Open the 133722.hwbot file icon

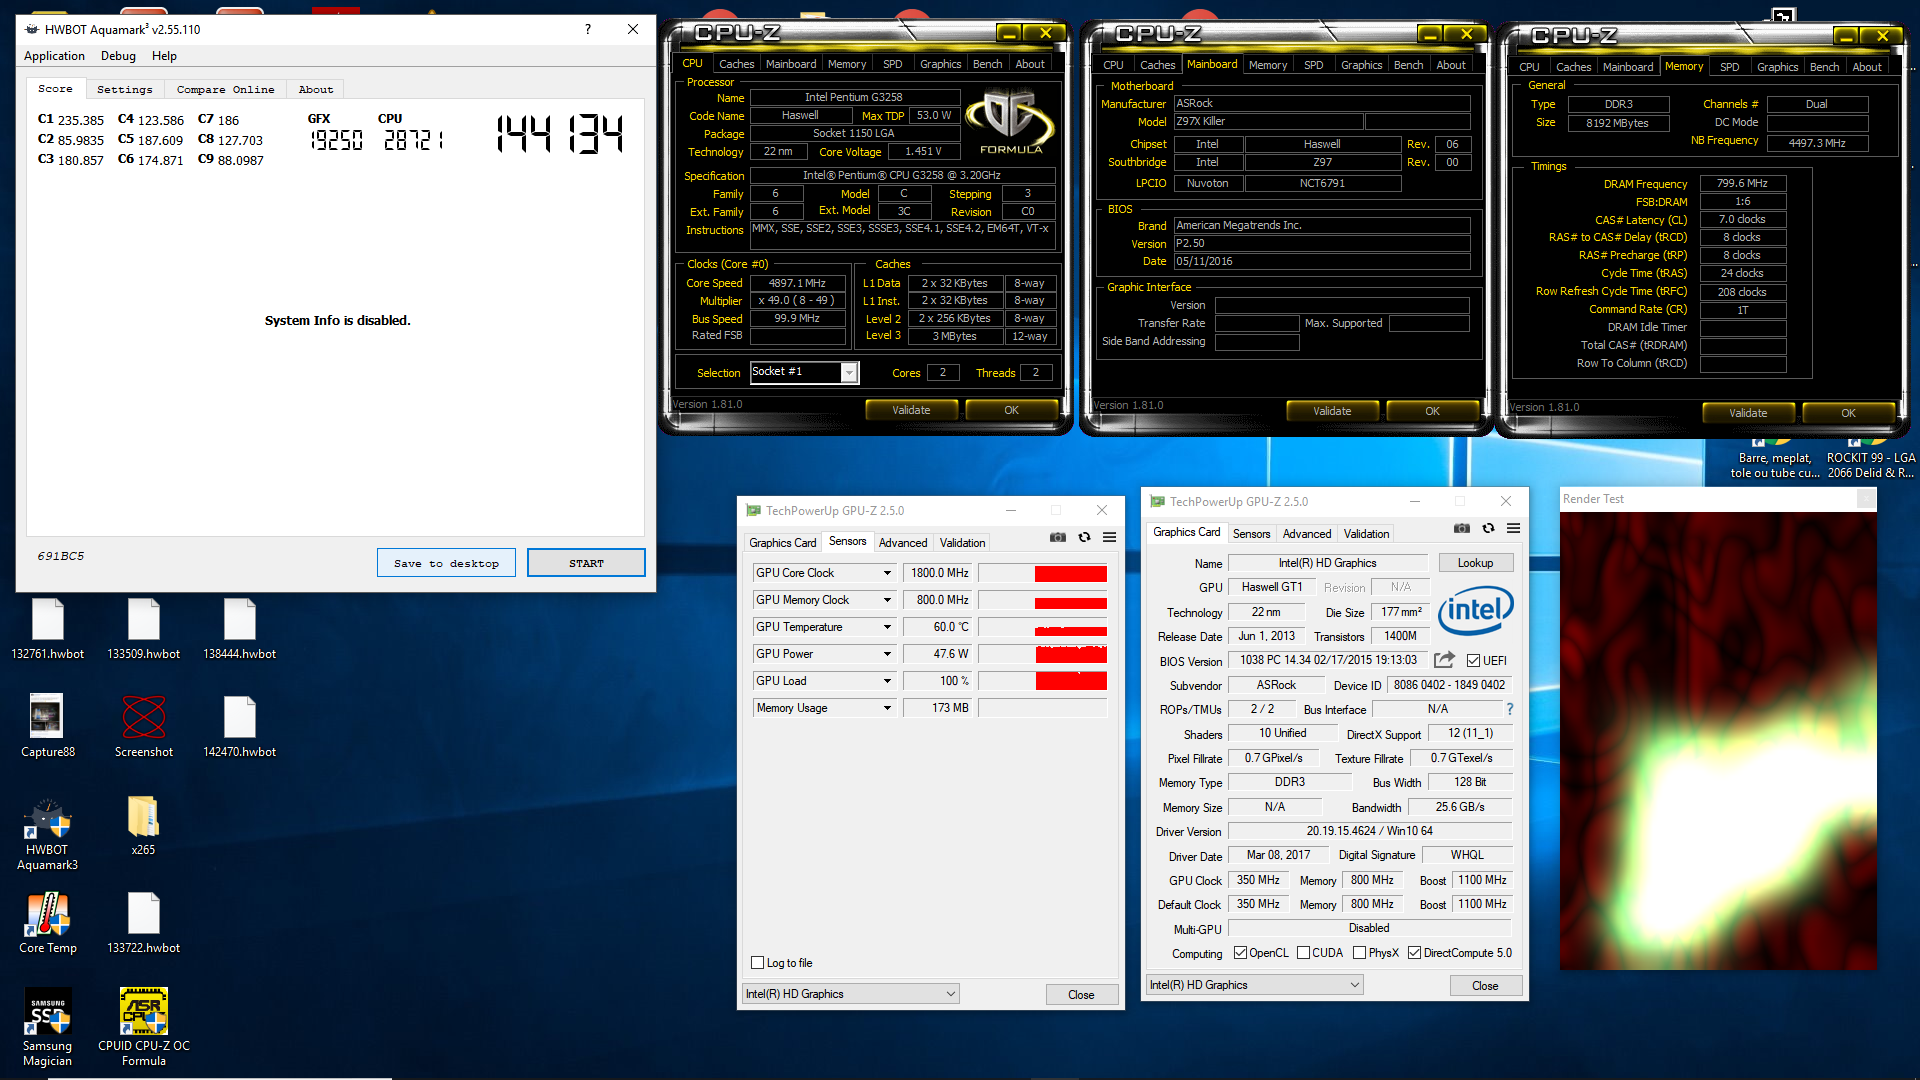144,922
